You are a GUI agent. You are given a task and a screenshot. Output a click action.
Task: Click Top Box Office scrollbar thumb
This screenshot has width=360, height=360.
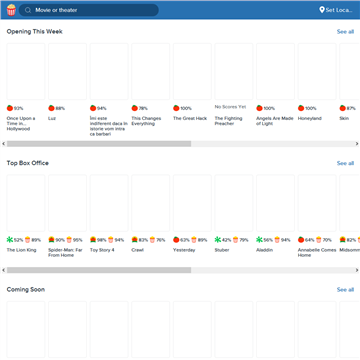99,270
